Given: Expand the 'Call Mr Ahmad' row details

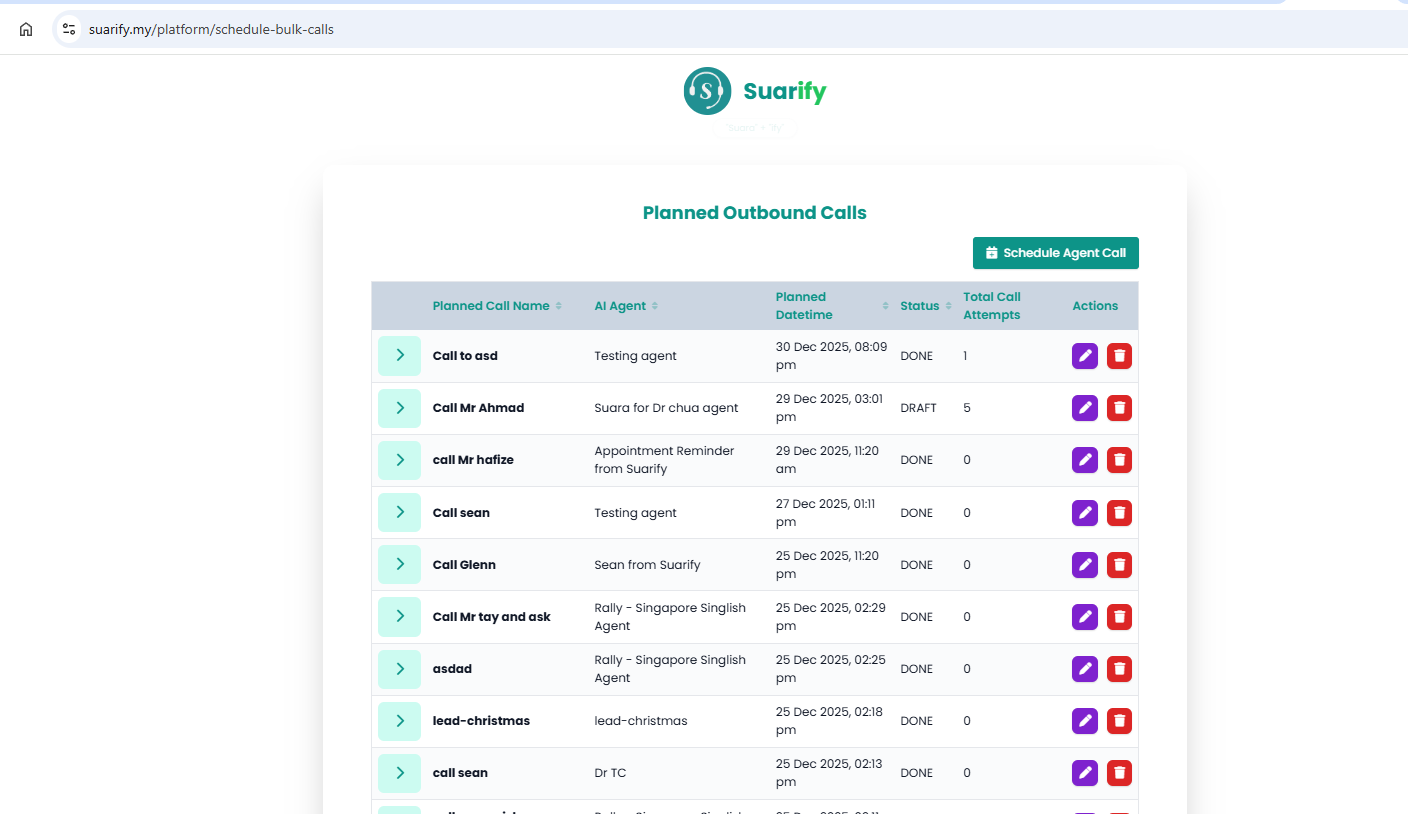Looking at the screenshot, I should (x=399, y=408).
